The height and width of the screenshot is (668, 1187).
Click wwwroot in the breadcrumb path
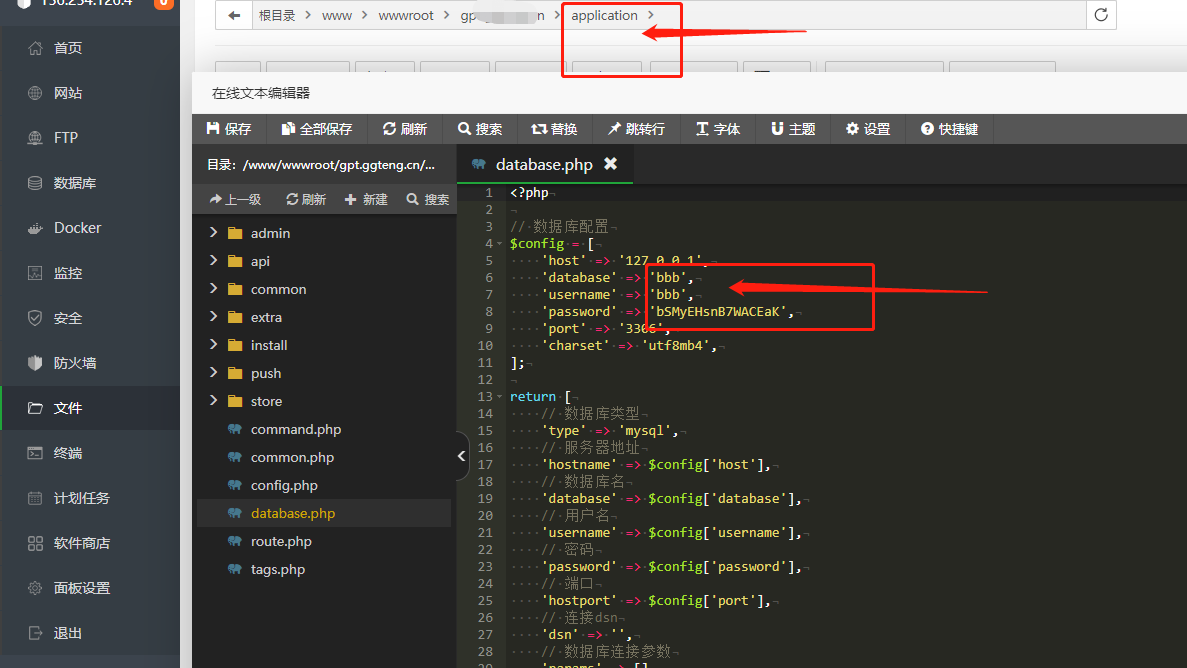pos(406,15)
